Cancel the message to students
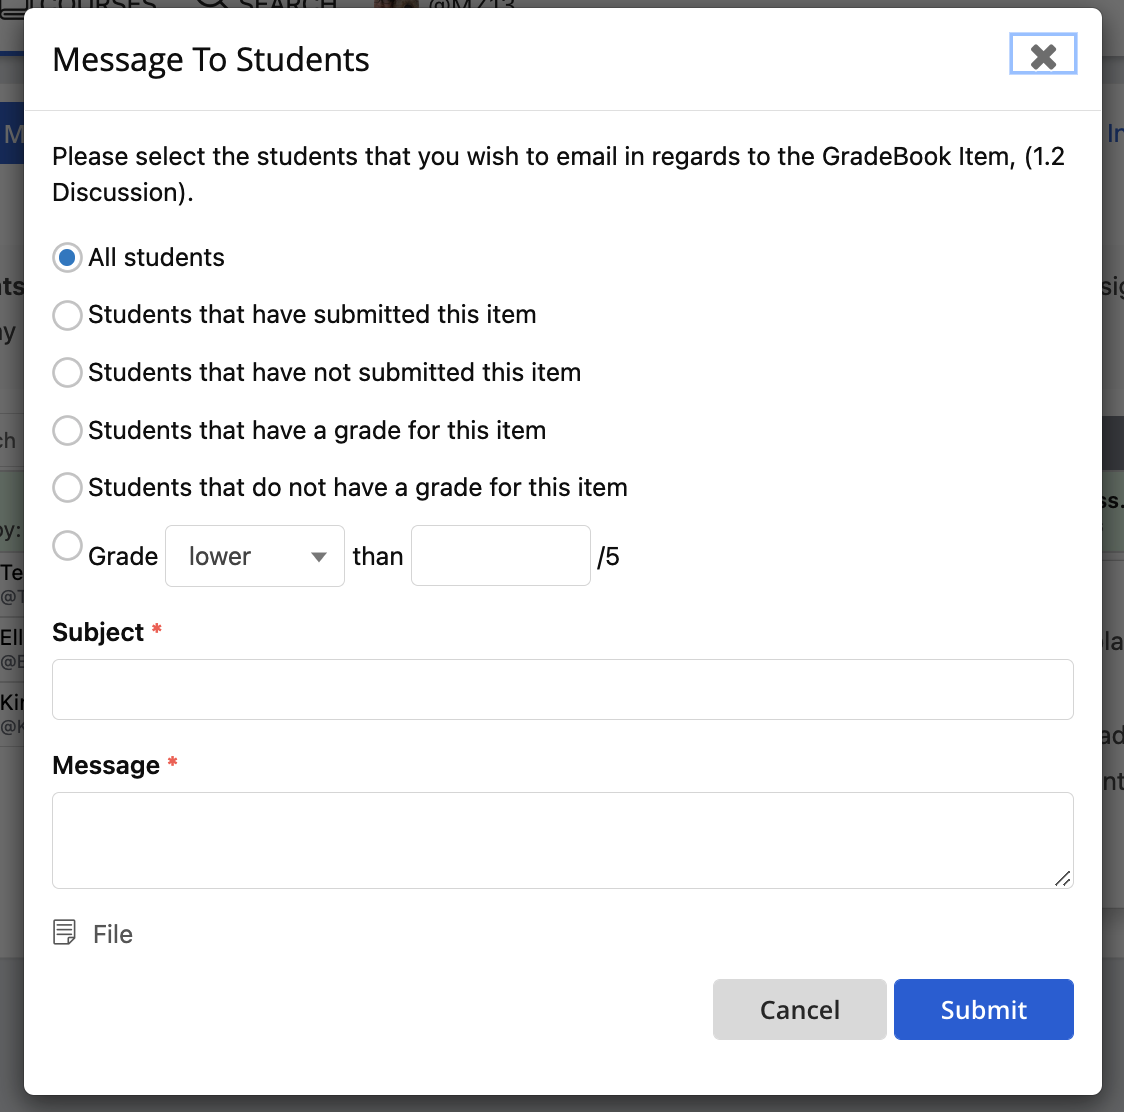 click(x=799, y=1009)
